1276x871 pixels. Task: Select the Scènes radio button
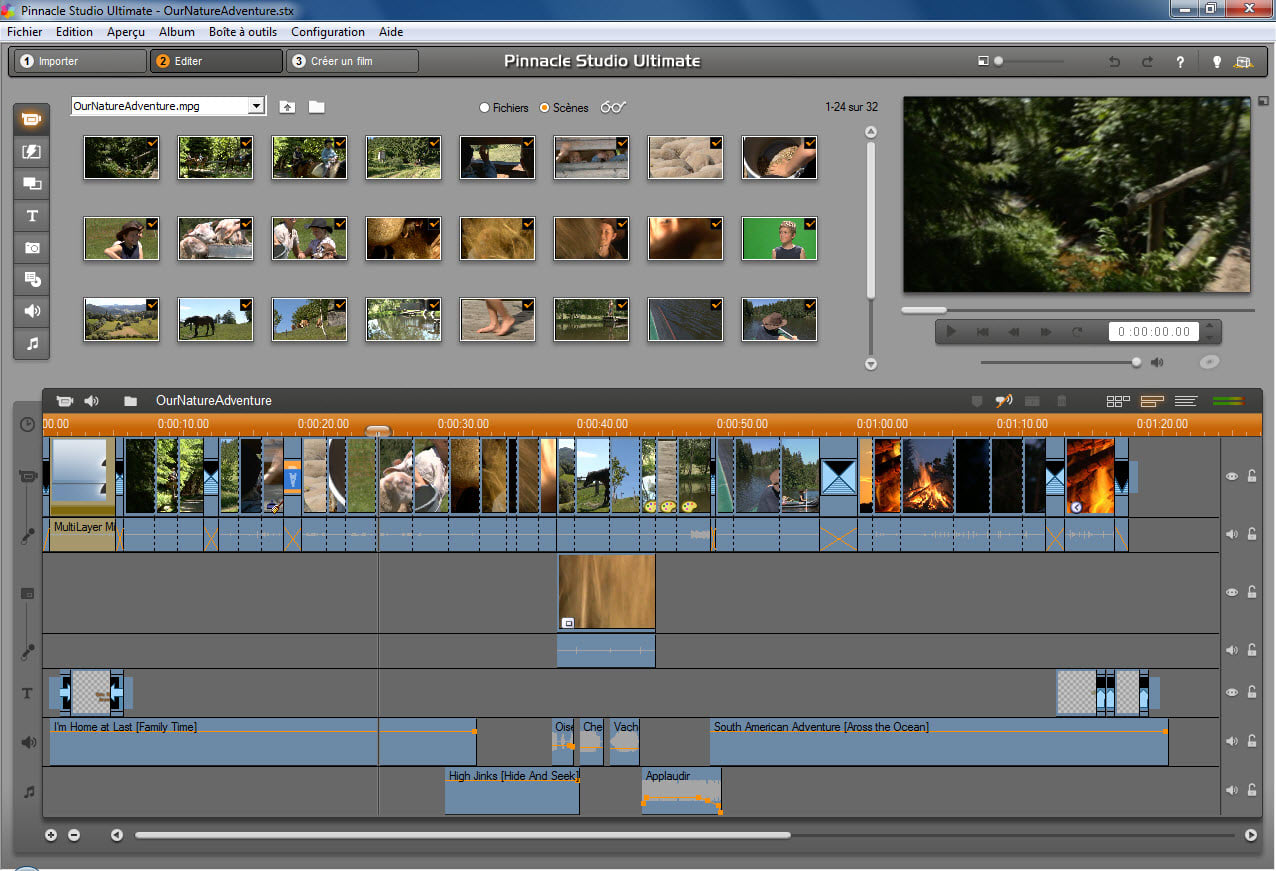point(563,107)
